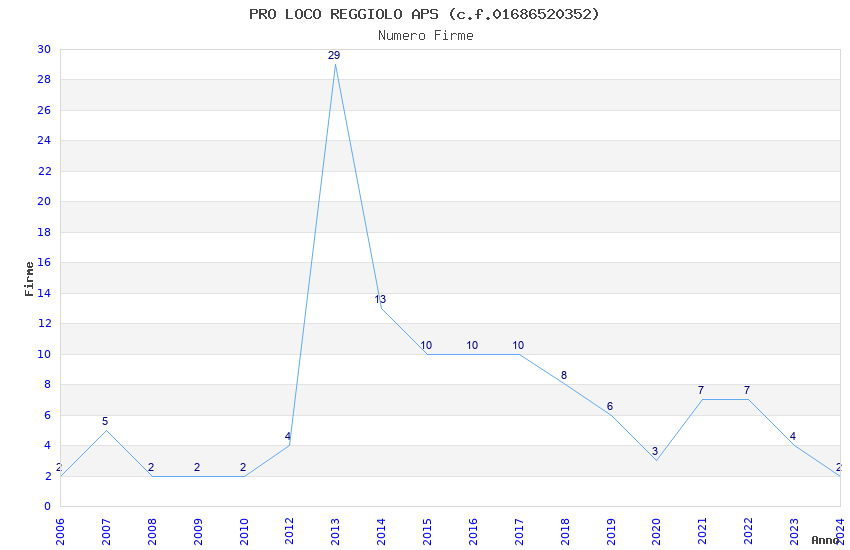The height and width of the screenshot is (550, 850).
Task: Click the data label 10 above 2015
Action: click(426, 345)
